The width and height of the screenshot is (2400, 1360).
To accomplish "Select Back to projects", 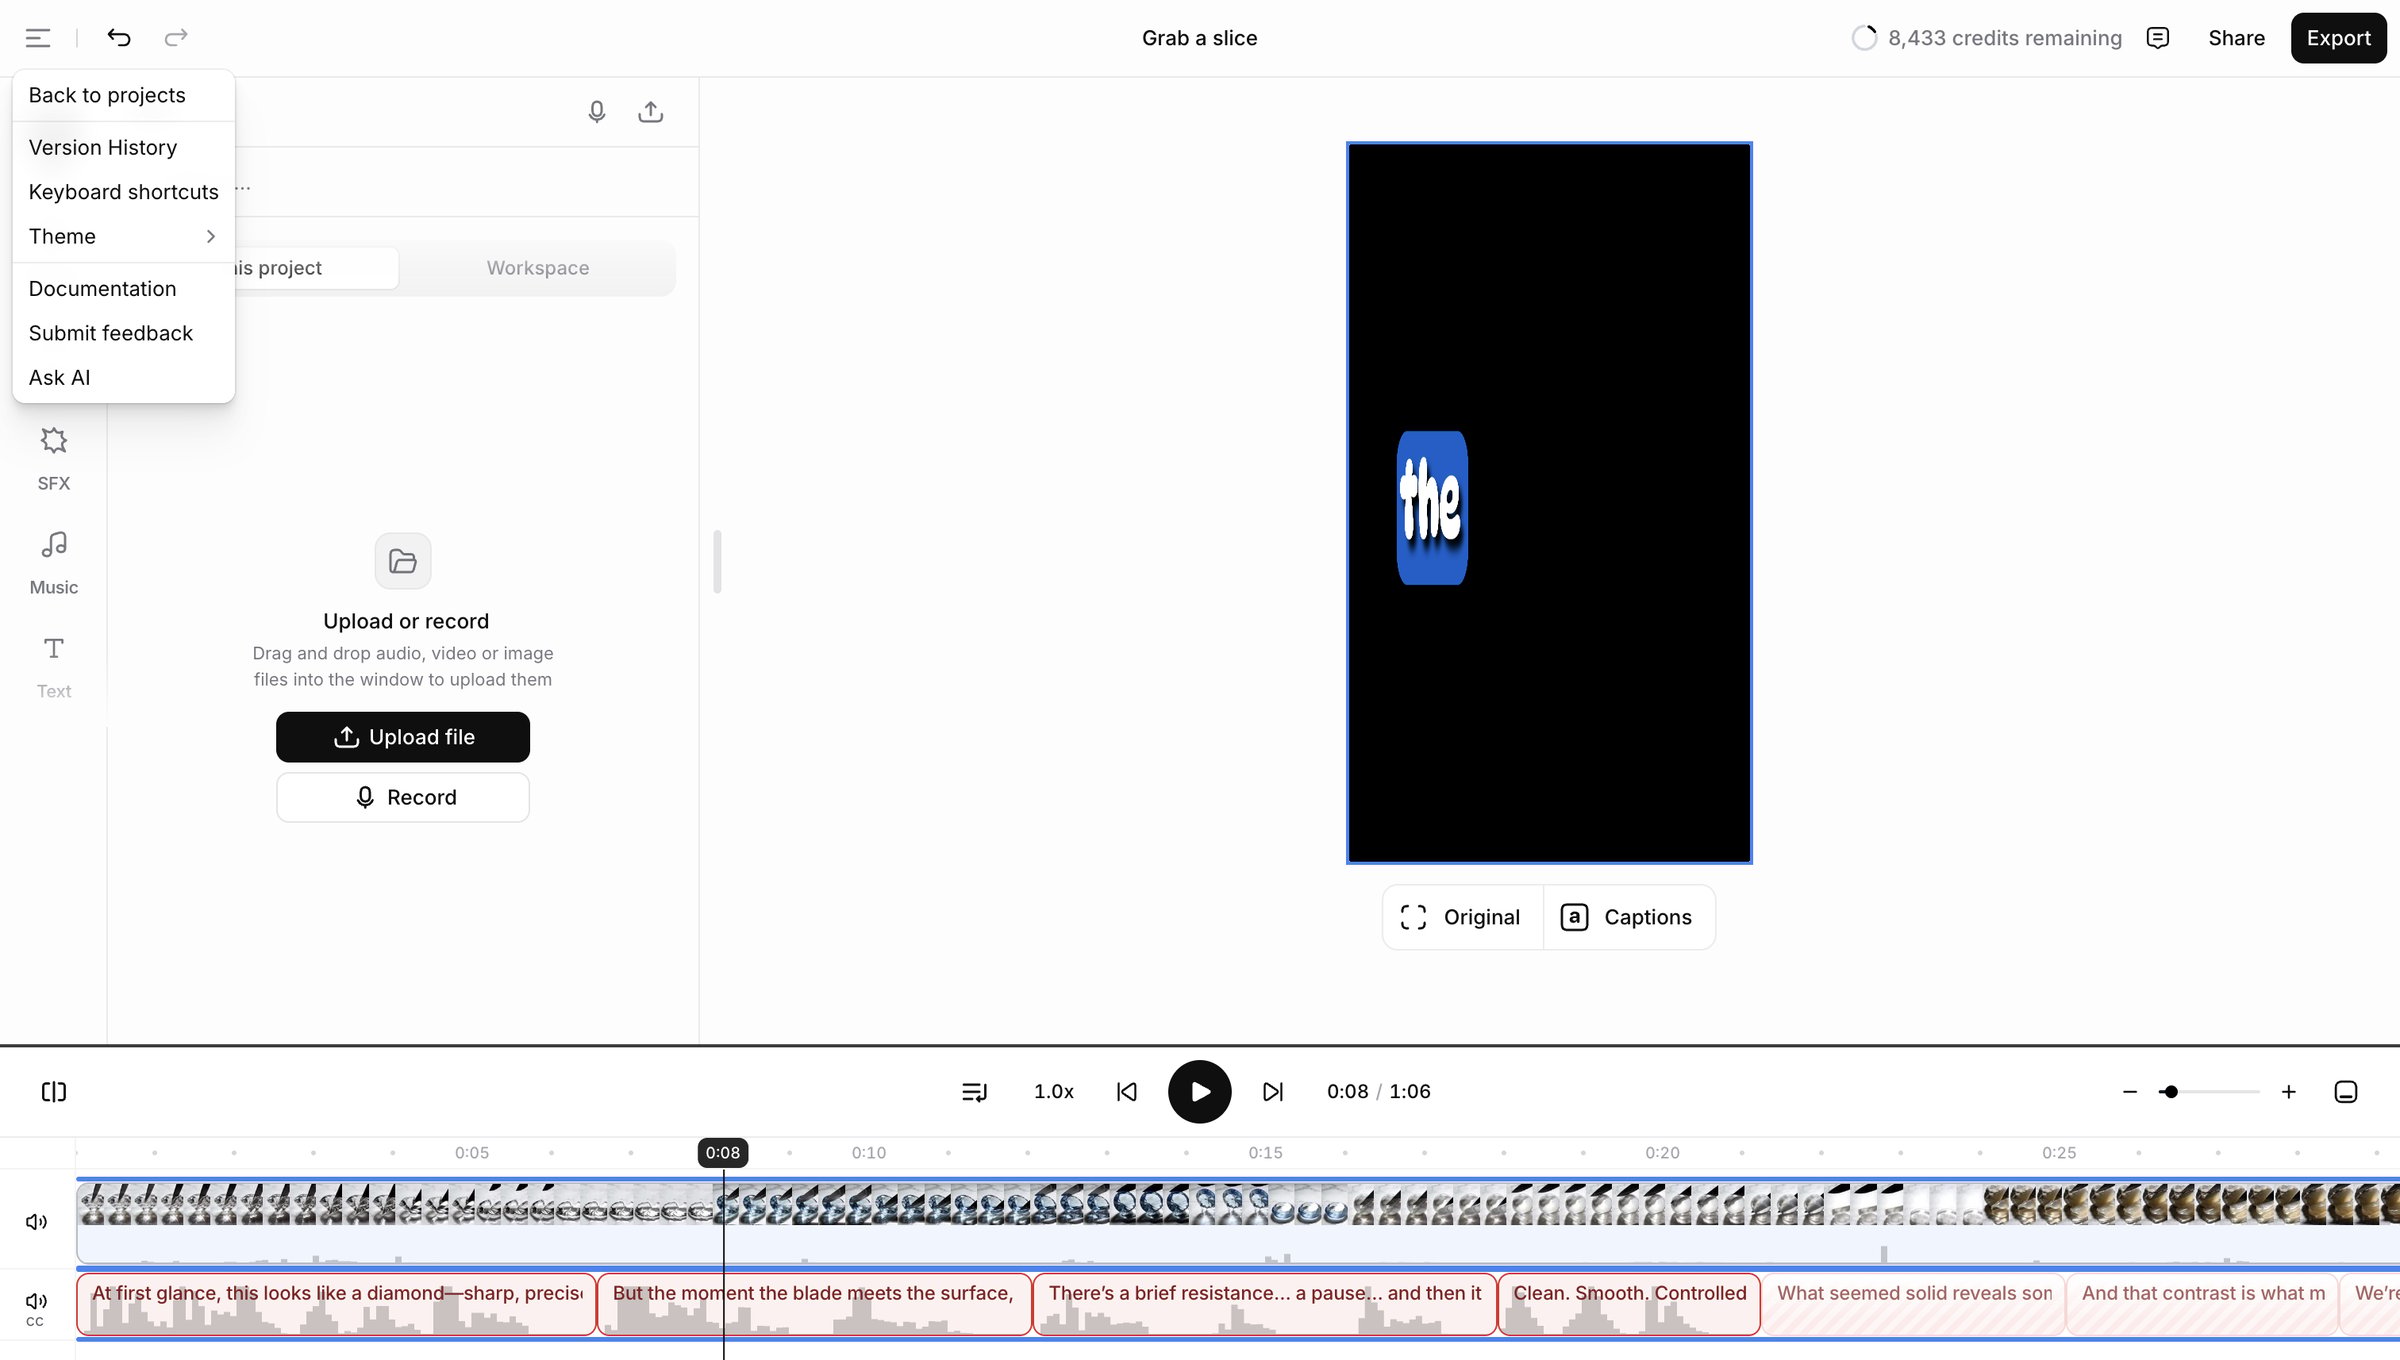I will pos(123,95).
